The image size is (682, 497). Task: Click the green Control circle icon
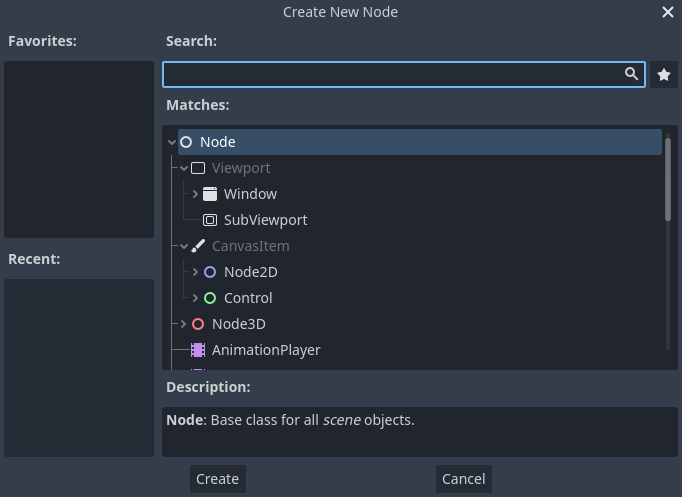210,298
